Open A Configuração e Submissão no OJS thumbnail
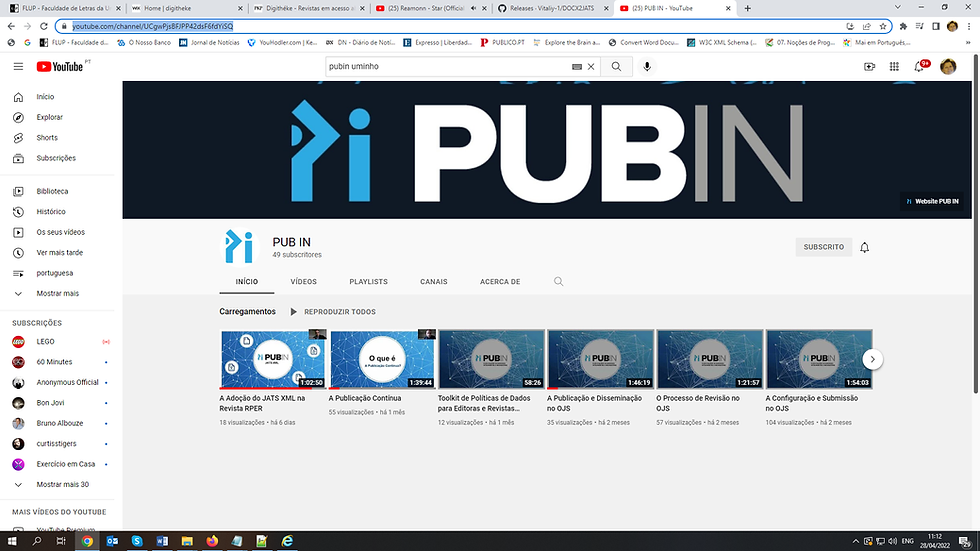Screen dimensions: 980x551 click(x=819, y=359)
